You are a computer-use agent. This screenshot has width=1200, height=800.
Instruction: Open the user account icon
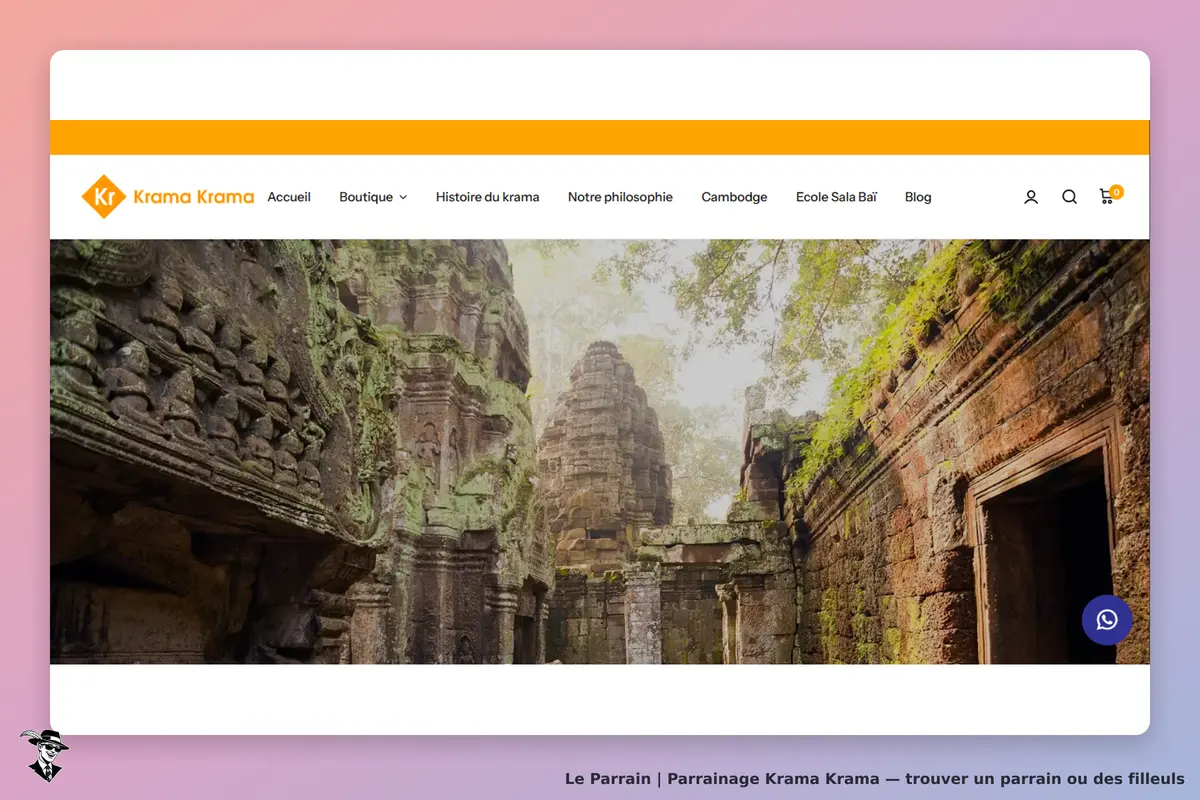tap(1031, 197)
